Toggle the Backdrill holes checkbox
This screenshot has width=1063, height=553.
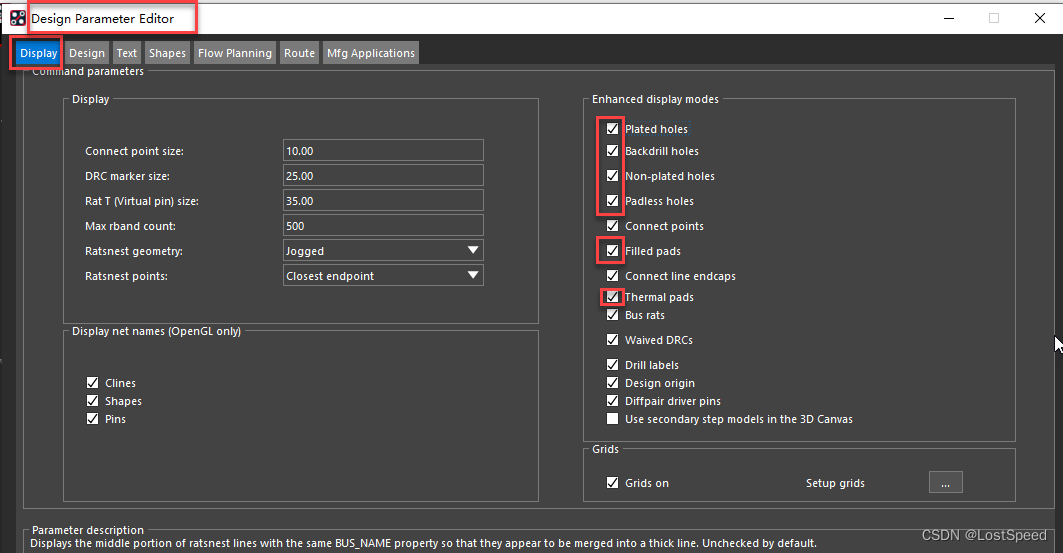pyautogui.click(x=612, y=151)
